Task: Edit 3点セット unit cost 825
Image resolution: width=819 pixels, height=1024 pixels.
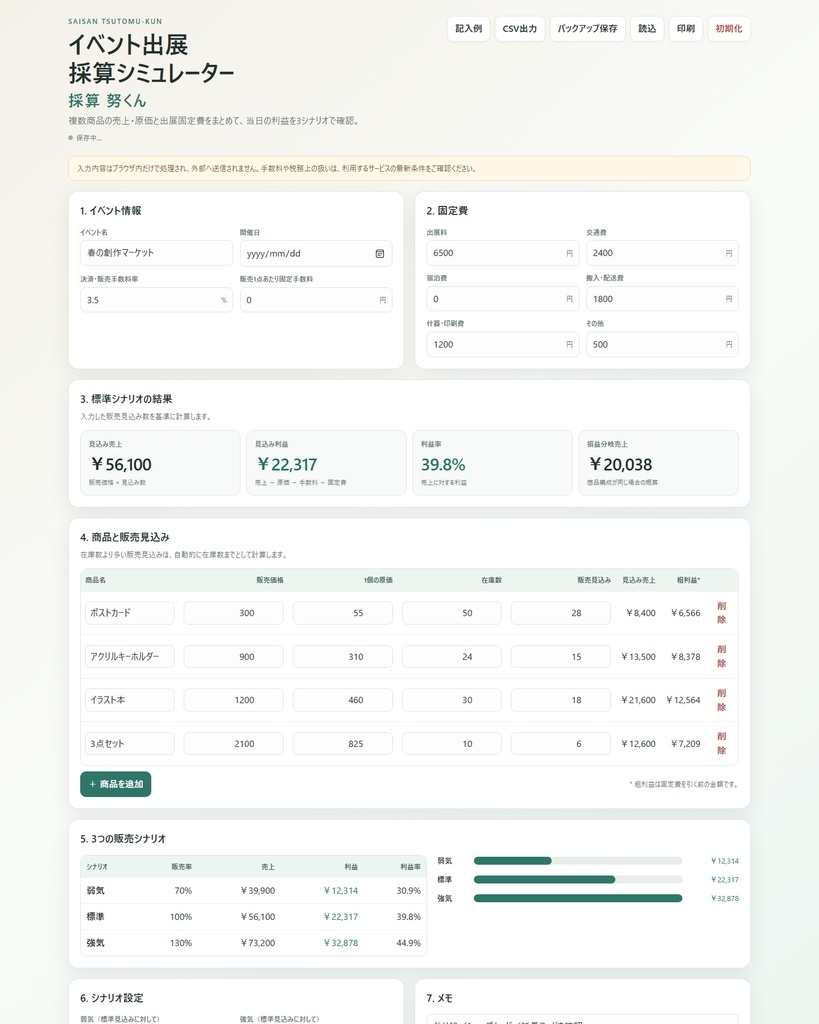Action: [343, 743]
